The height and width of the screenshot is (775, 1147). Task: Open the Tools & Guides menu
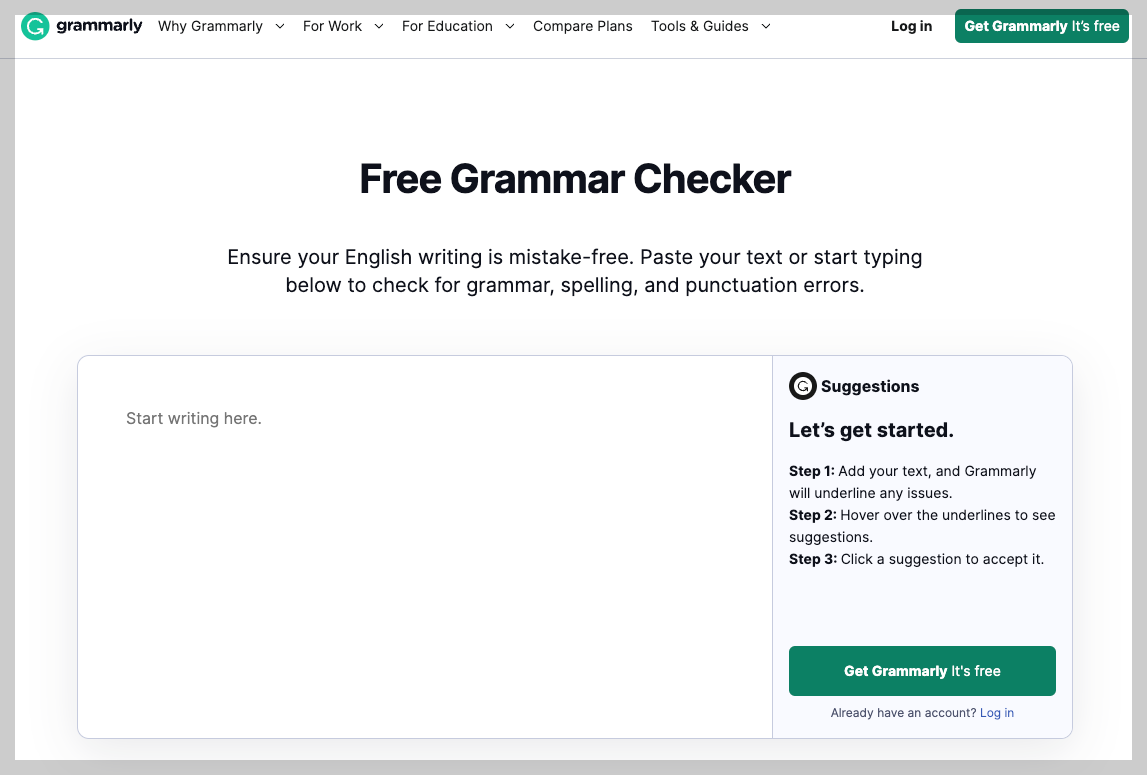(699, 26)
